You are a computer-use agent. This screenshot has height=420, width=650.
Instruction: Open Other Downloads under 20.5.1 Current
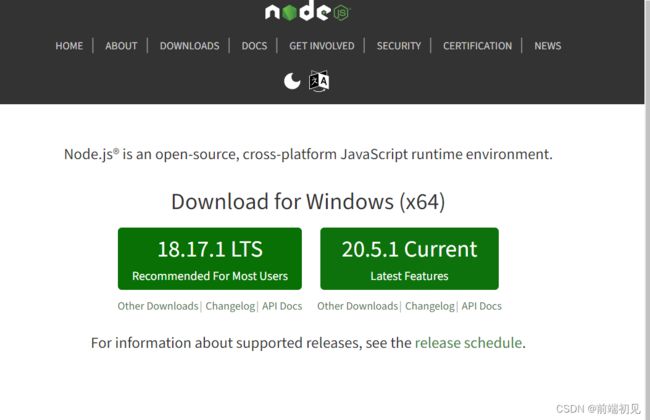[x=357, y=306]
